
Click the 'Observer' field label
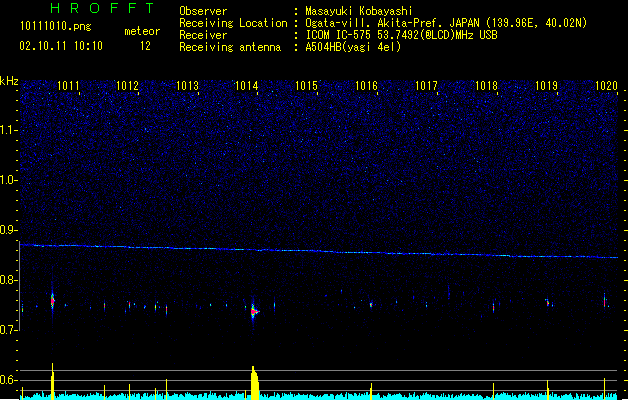[x=203, y=11]
